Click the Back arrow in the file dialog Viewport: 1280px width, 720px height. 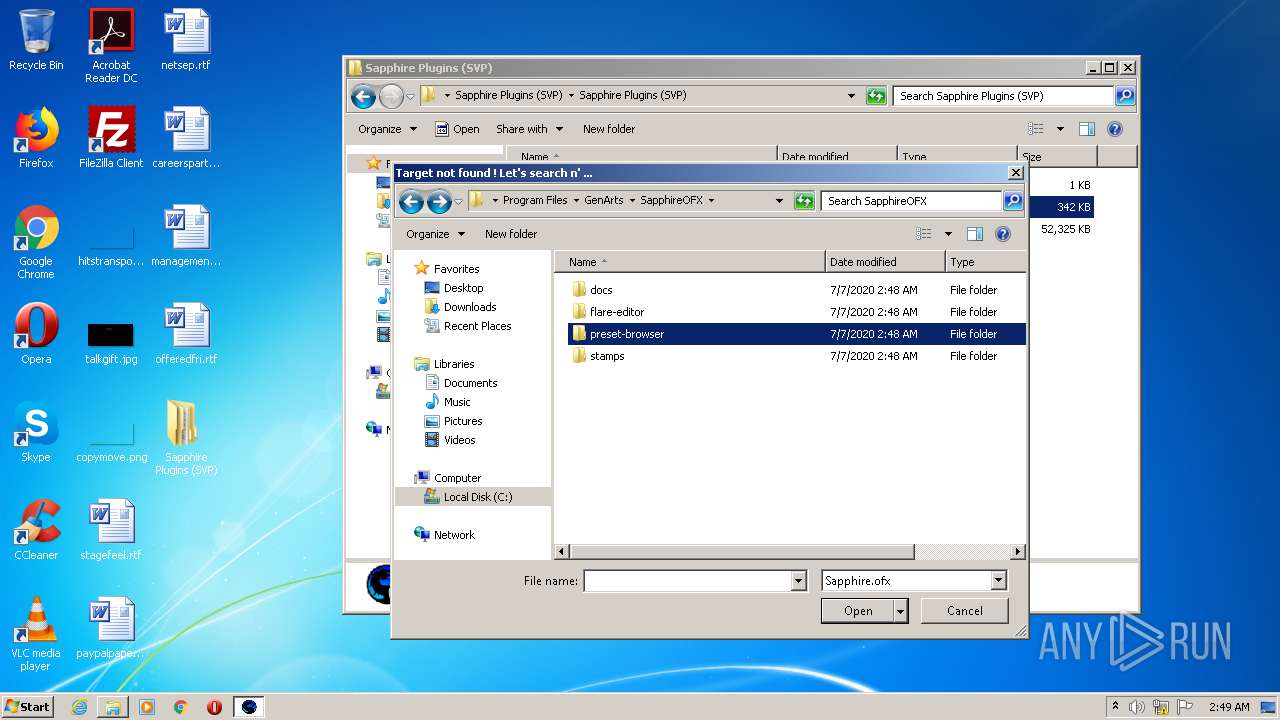click(411, 201)
